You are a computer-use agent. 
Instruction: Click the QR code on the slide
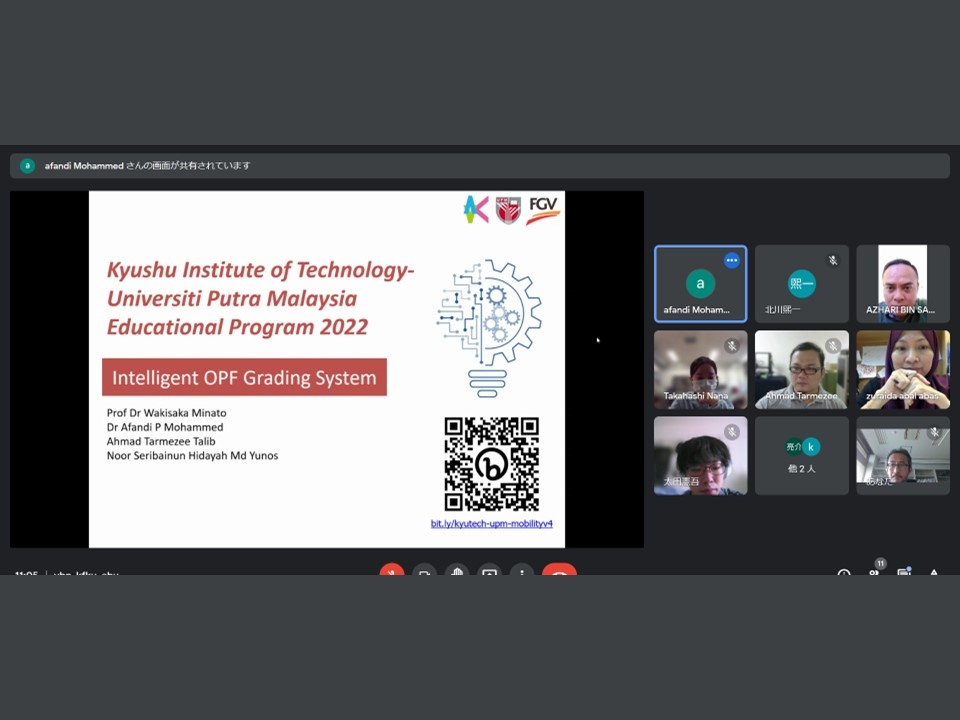492,464
